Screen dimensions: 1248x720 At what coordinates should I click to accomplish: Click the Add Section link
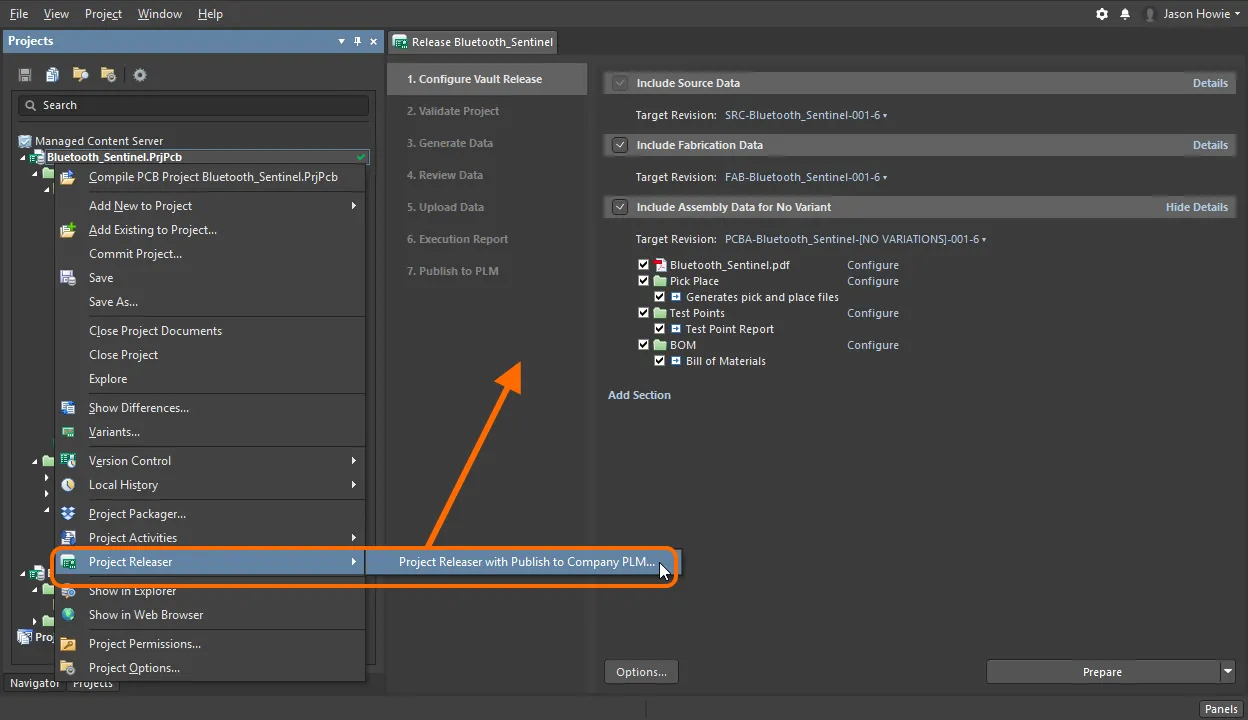click(639, 395)
